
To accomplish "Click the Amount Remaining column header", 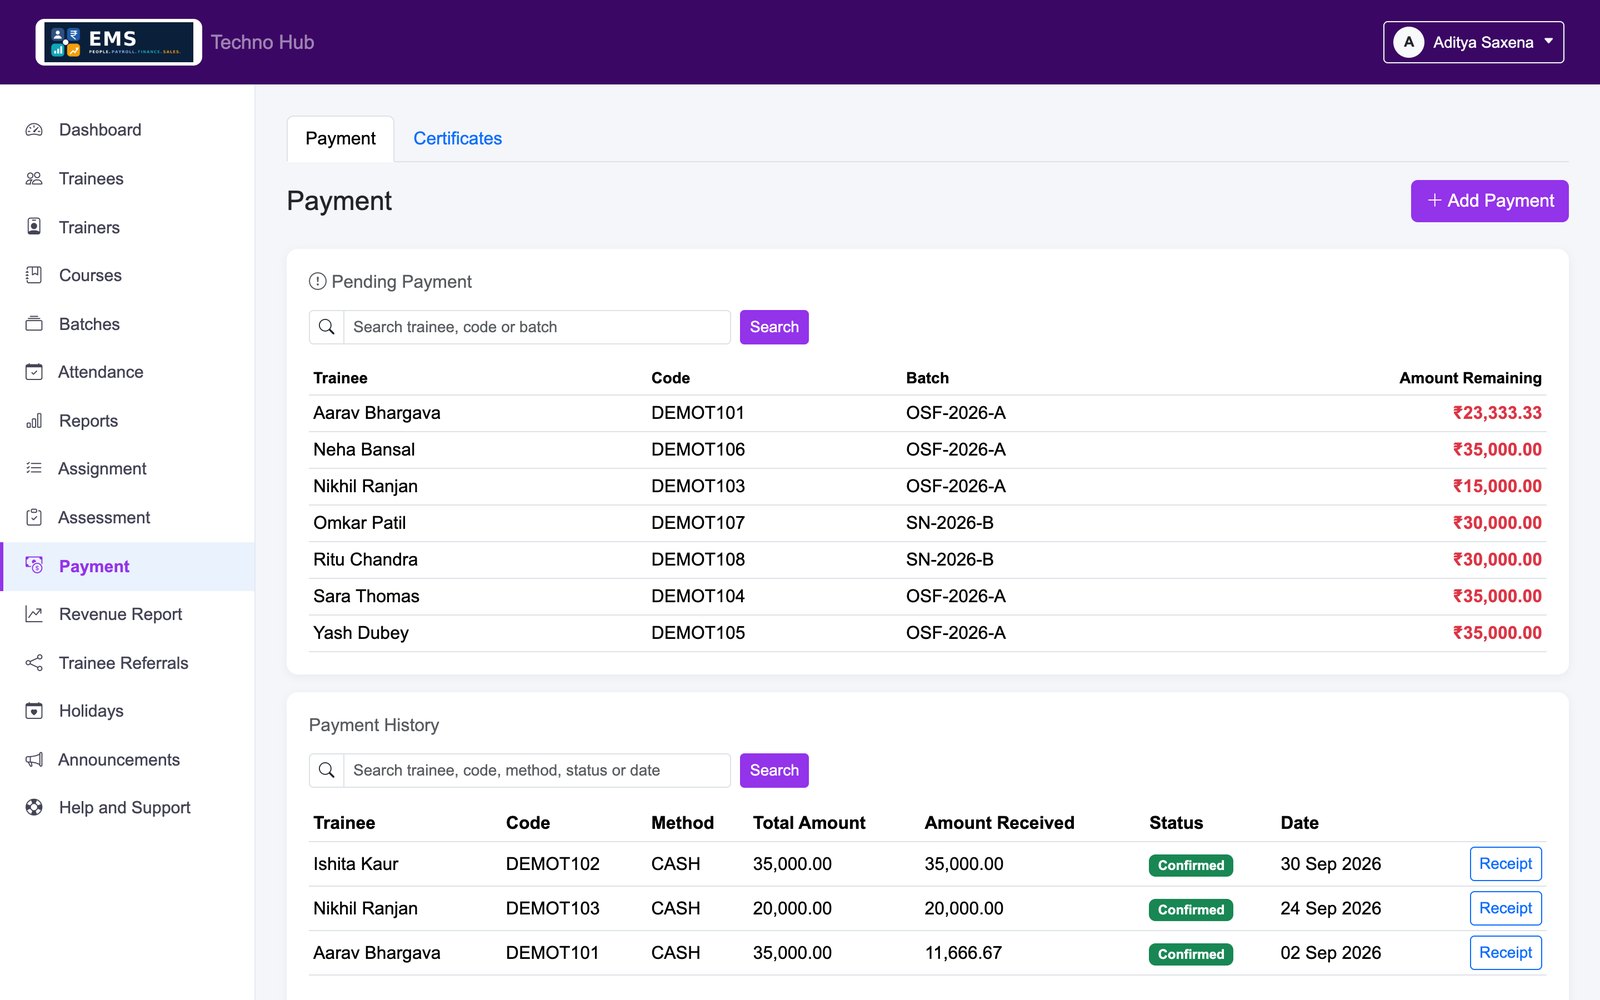I will point(1470,378).
